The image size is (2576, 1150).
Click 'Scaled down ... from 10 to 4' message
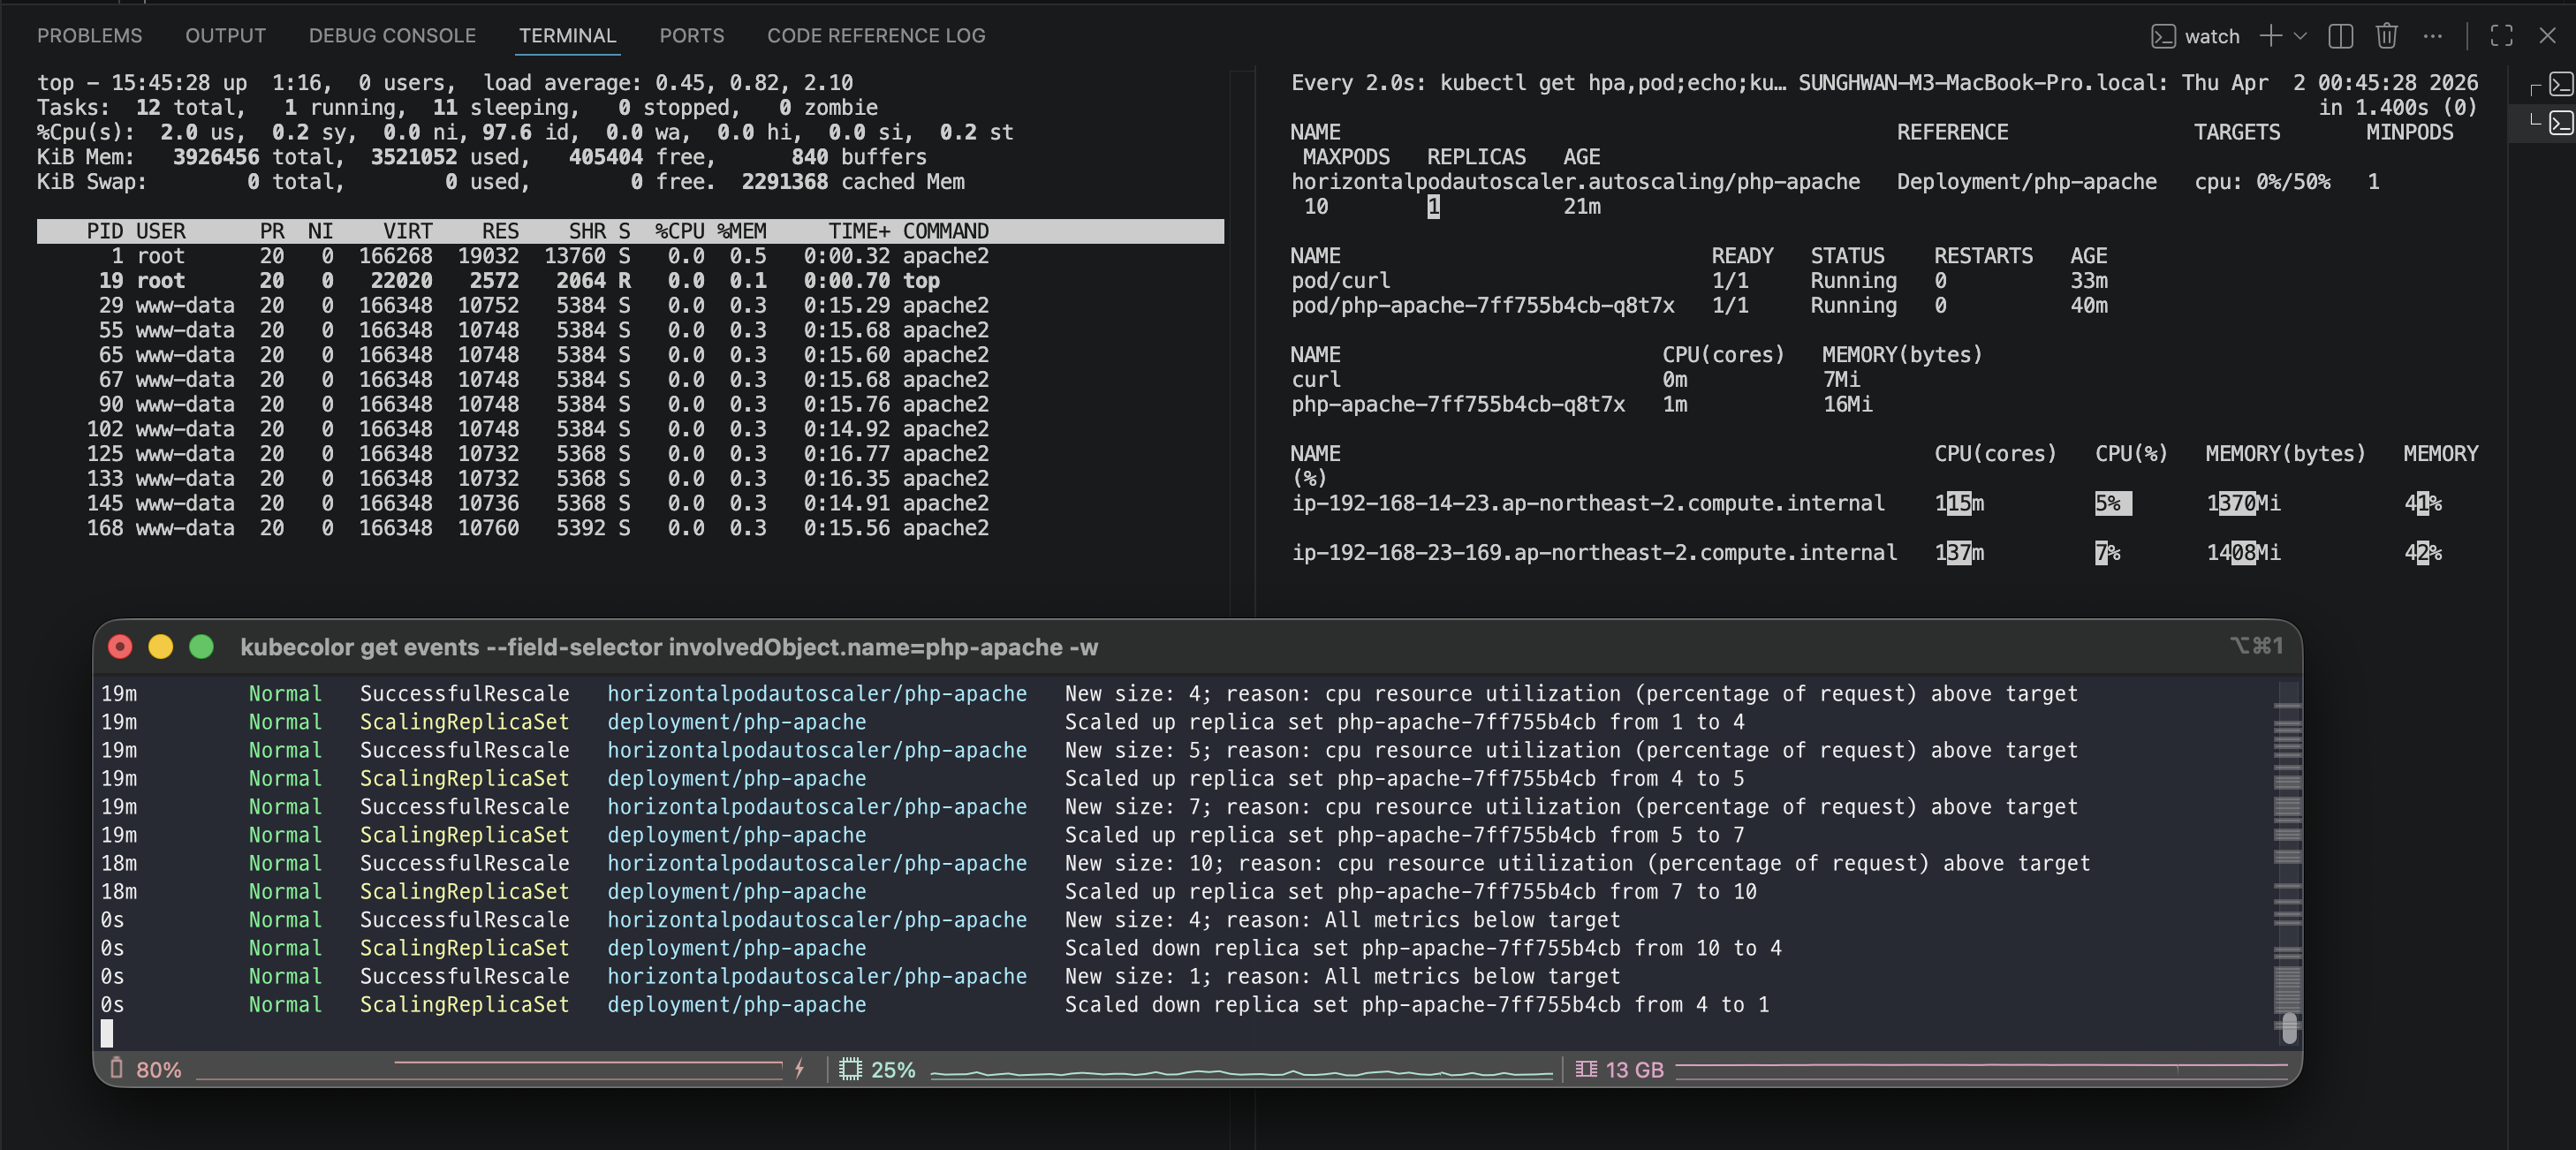tap(1422, 948)
